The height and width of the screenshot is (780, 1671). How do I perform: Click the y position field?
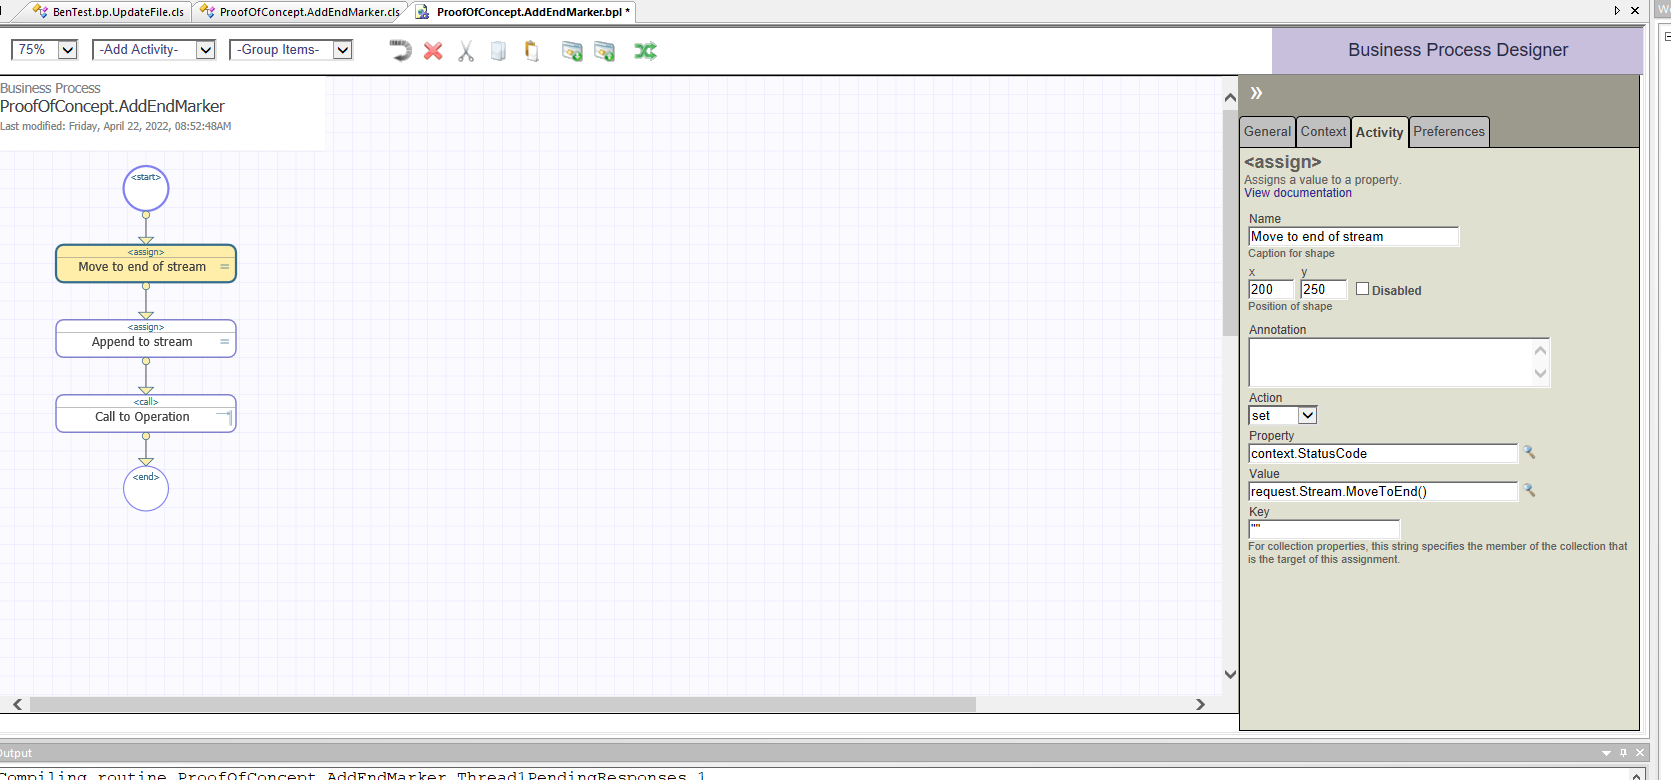point(1324,289)
